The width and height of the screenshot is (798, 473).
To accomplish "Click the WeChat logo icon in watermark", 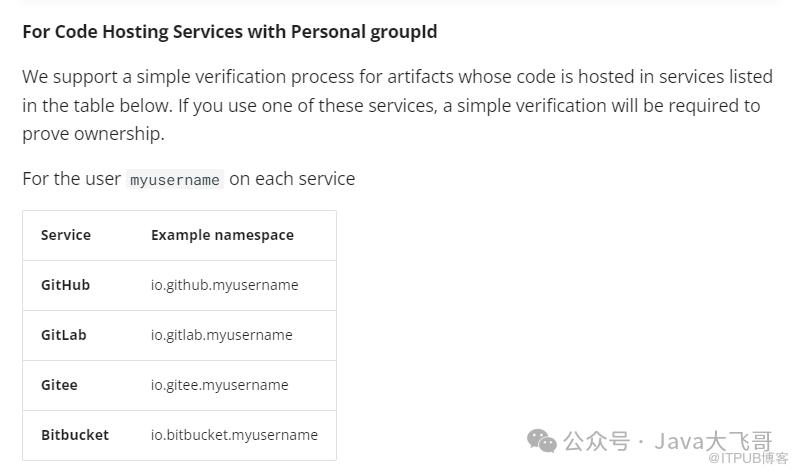I will [x=542, y=440].
